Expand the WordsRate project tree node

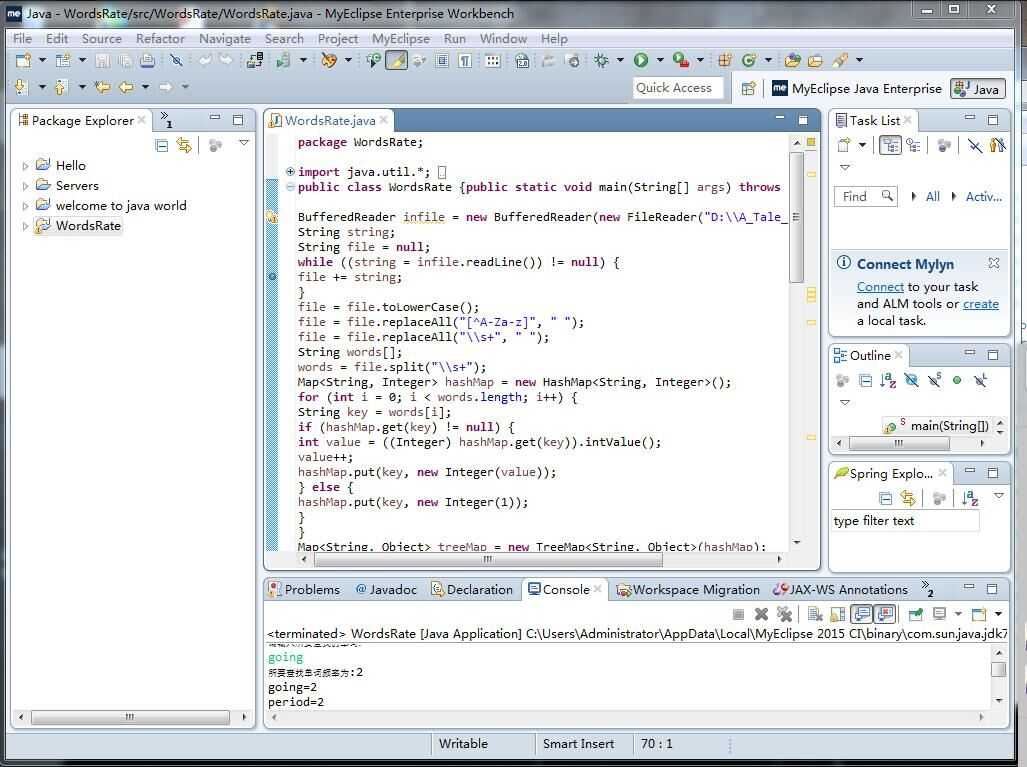point(25,226)
